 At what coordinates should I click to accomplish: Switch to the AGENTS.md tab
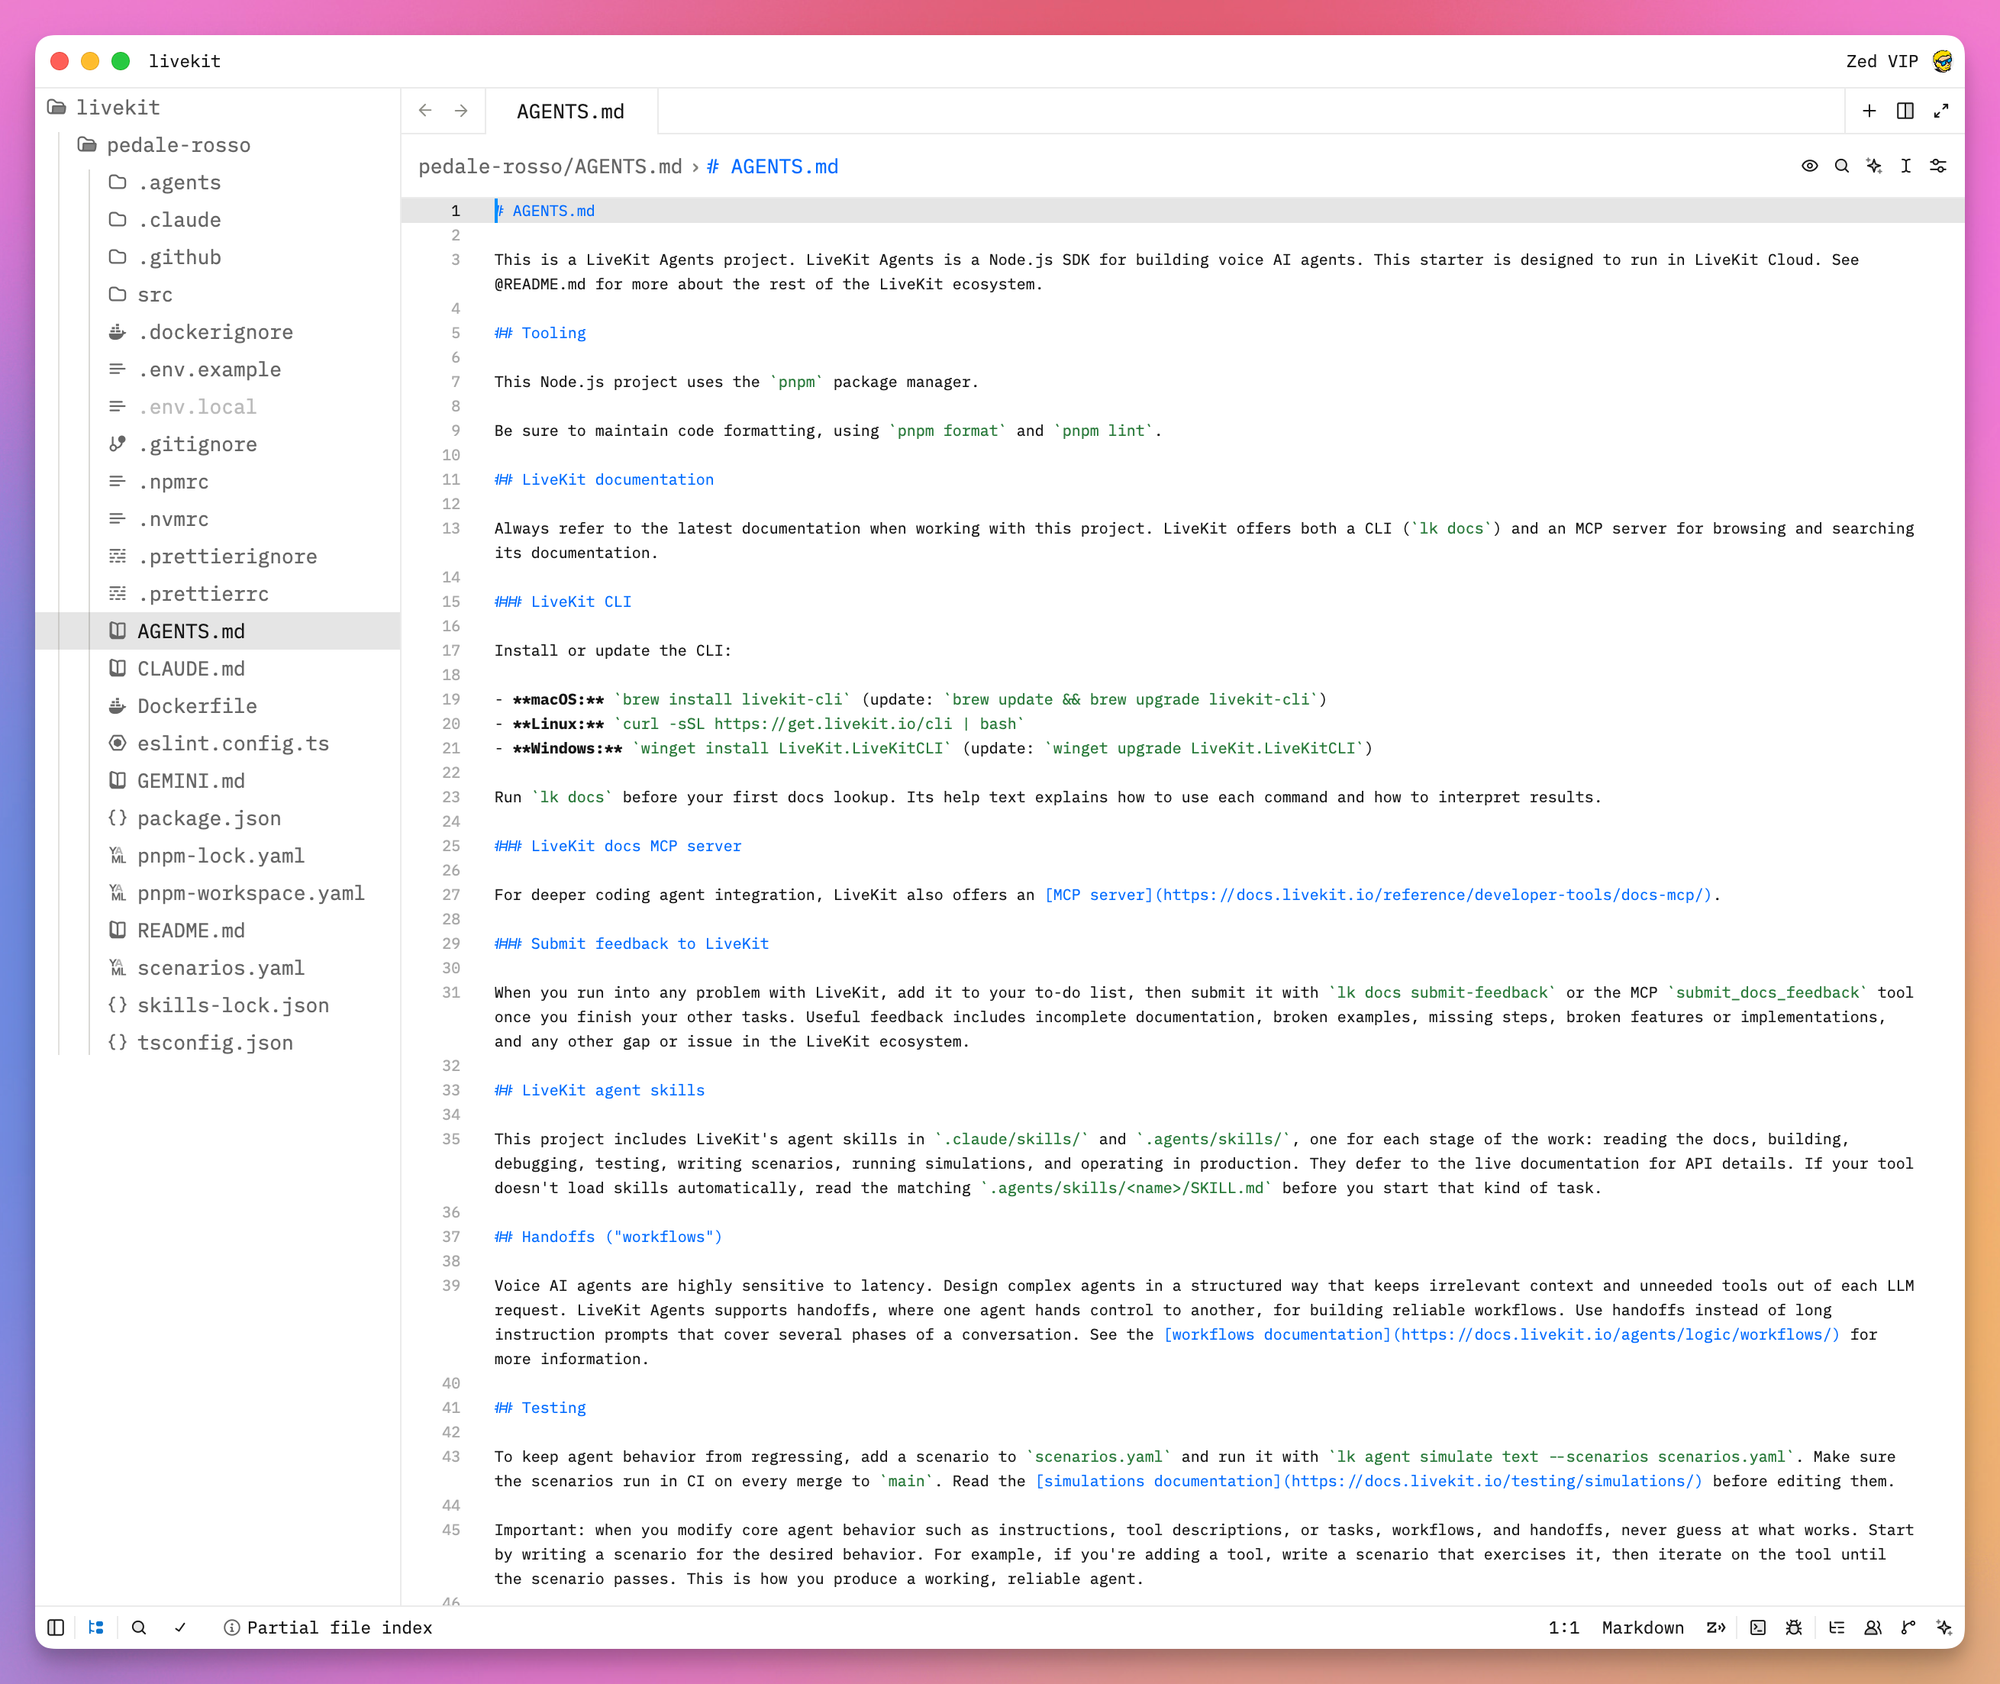[x=570, y=111]
